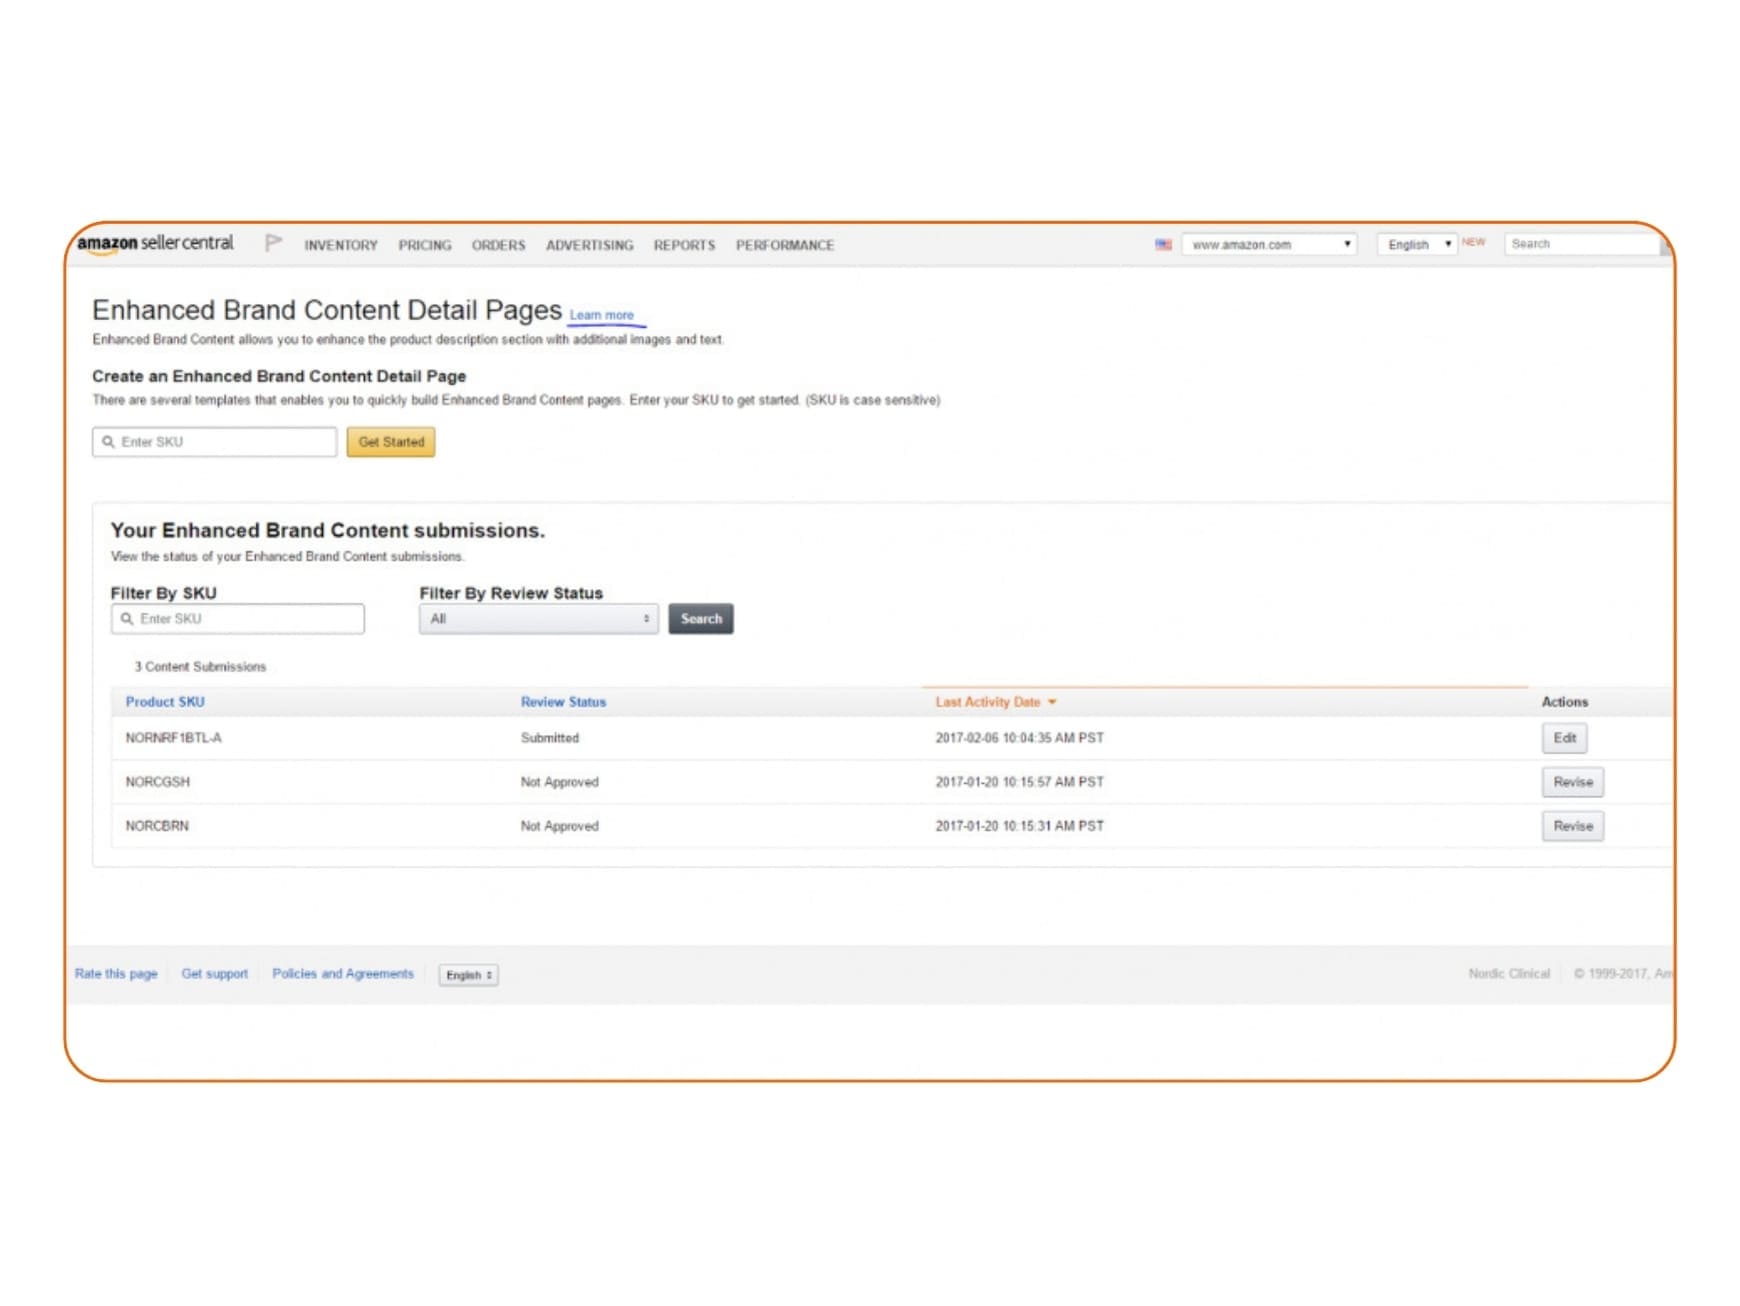Select the NORCGSH SKU text
The height and width of the screenshot is (1306, 1740).
pos(157,782)
